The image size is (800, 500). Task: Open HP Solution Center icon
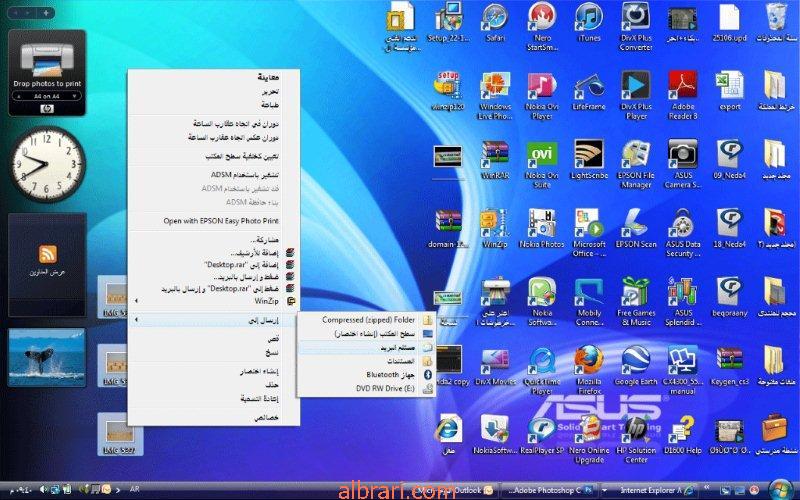pos(636,439)
